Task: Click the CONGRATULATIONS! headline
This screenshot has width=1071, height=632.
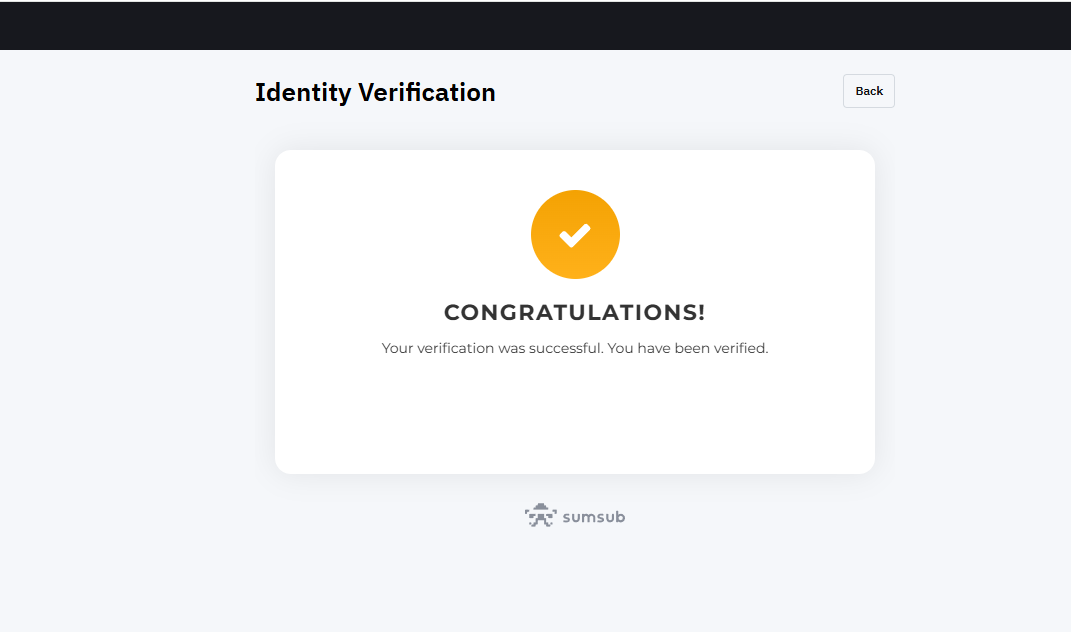Action: pos(574,312)
